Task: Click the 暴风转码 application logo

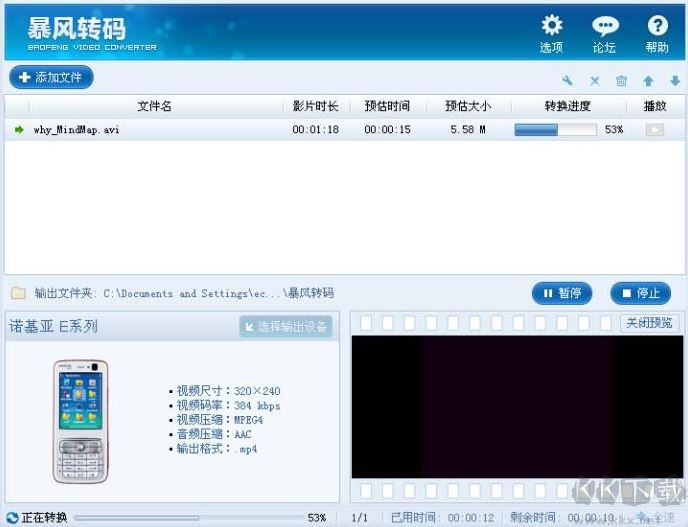Action: click(92, 34)
